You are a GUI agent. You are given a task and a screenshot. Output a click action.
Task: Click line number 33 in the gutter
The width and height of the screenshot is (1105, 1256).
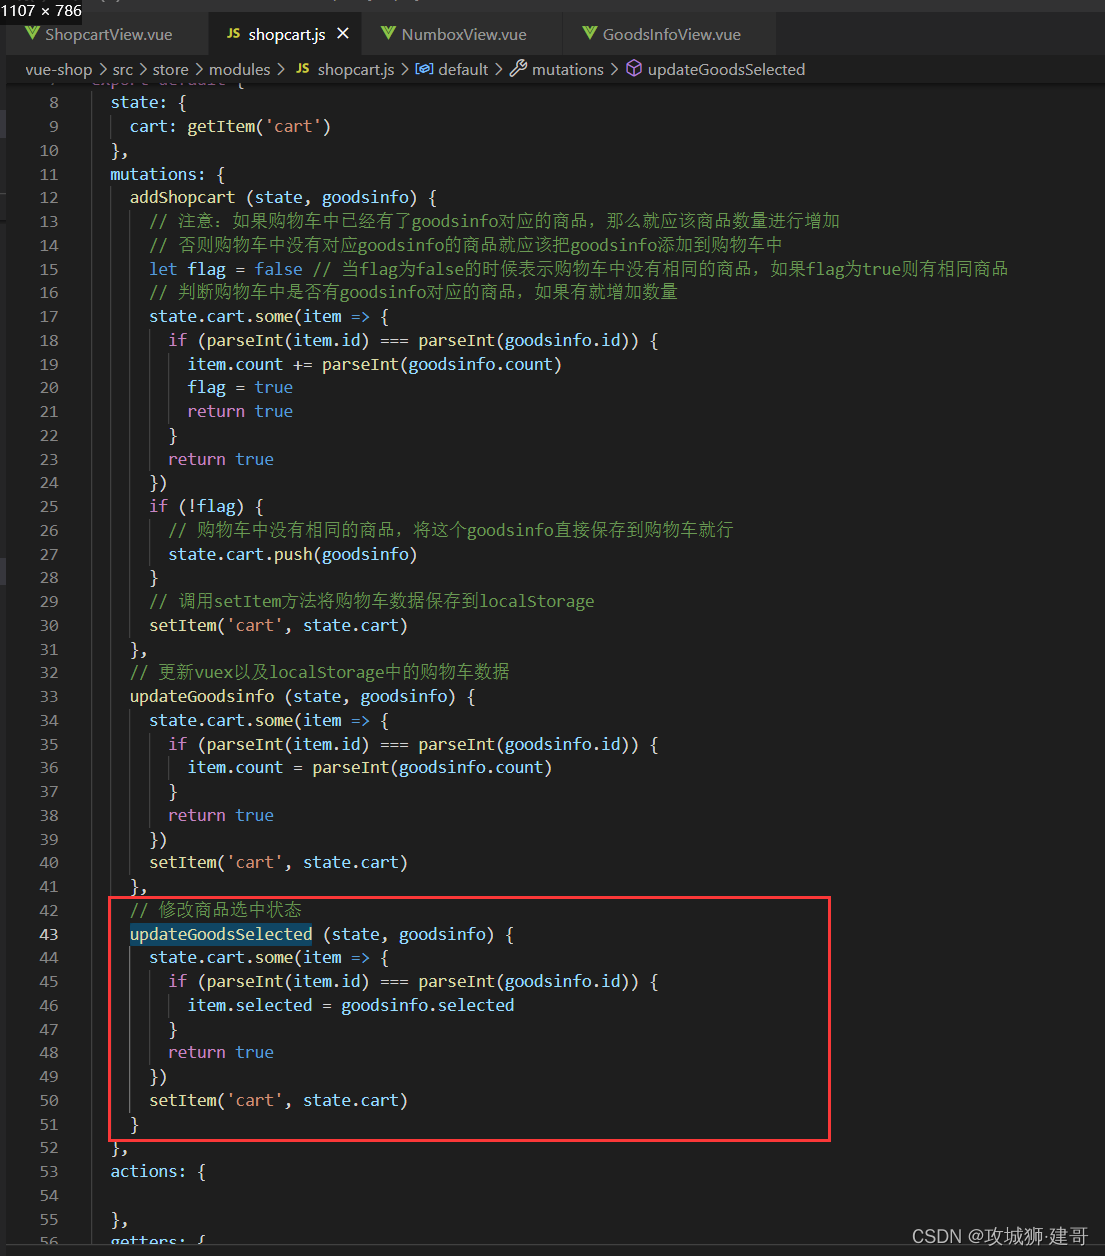click(x=49, y=696)
